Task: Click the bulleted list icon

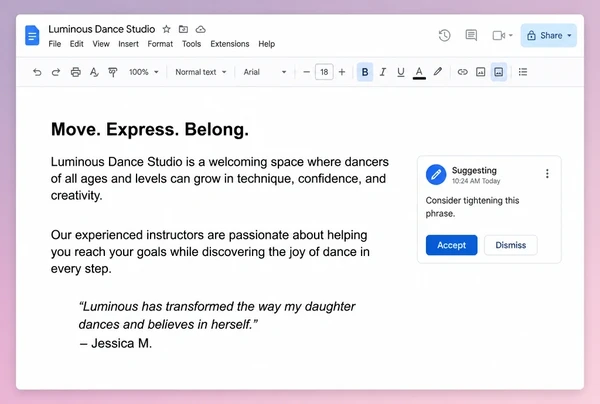Action: pos(523,72)
